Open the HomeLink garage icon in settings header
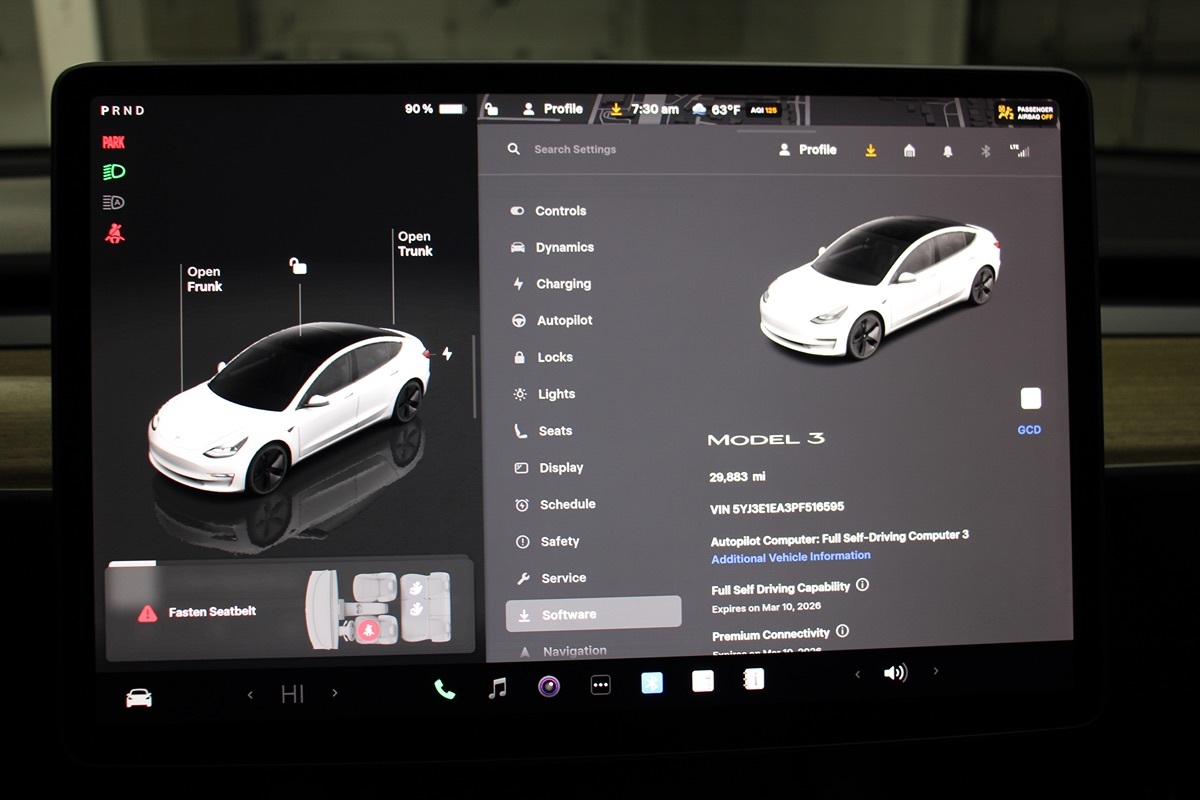This screenshot has height=800, width=1200. tap(909, 151)
